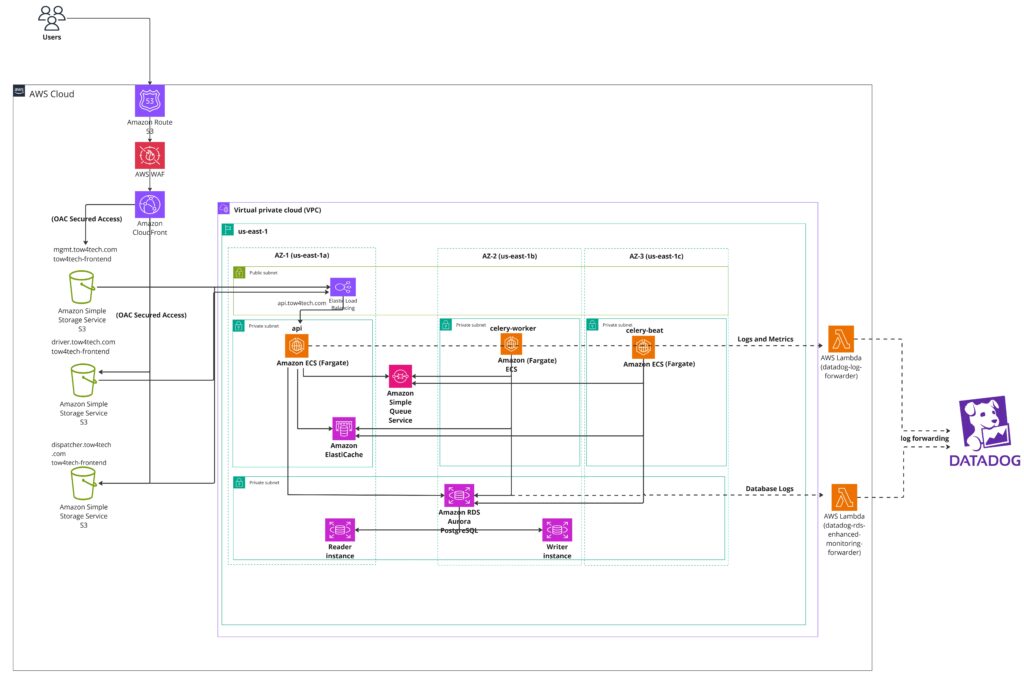Viewport: 1024px width, 684px height.
Task: Click the 'DATADOG' wordmark text
Action: click(x=985, y=461)
